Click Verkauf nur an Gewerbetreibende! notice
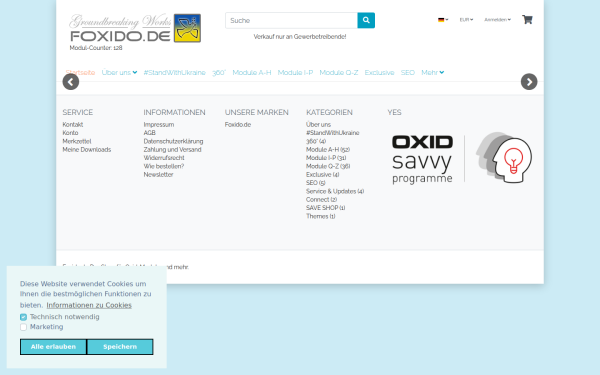This screenshot has width=600, height=375. (300, 37)
